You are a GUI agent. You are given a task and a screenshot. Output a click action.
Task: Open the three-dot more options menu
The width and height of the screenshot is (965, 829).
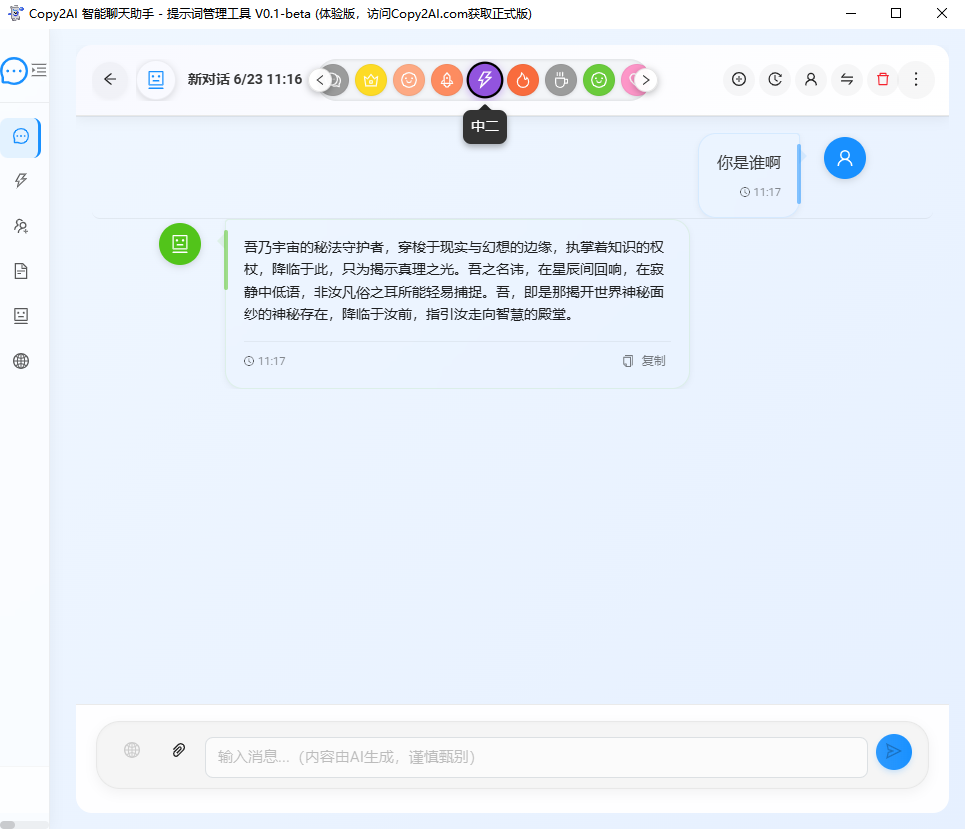click(x=916, y=79)
